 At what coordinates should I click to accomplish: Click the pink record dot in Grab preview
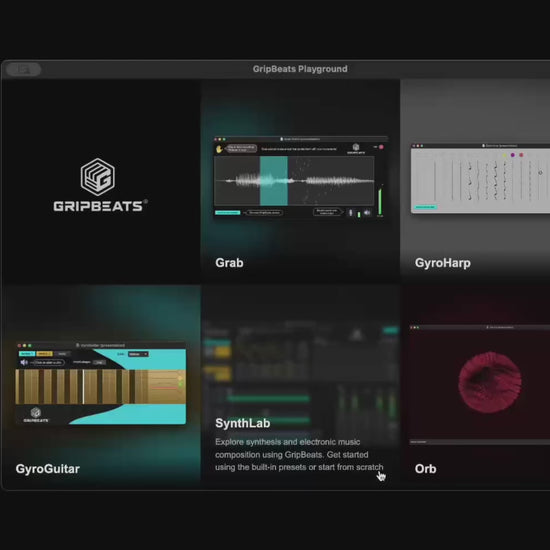pyautogui.click(x=381, y=147)
